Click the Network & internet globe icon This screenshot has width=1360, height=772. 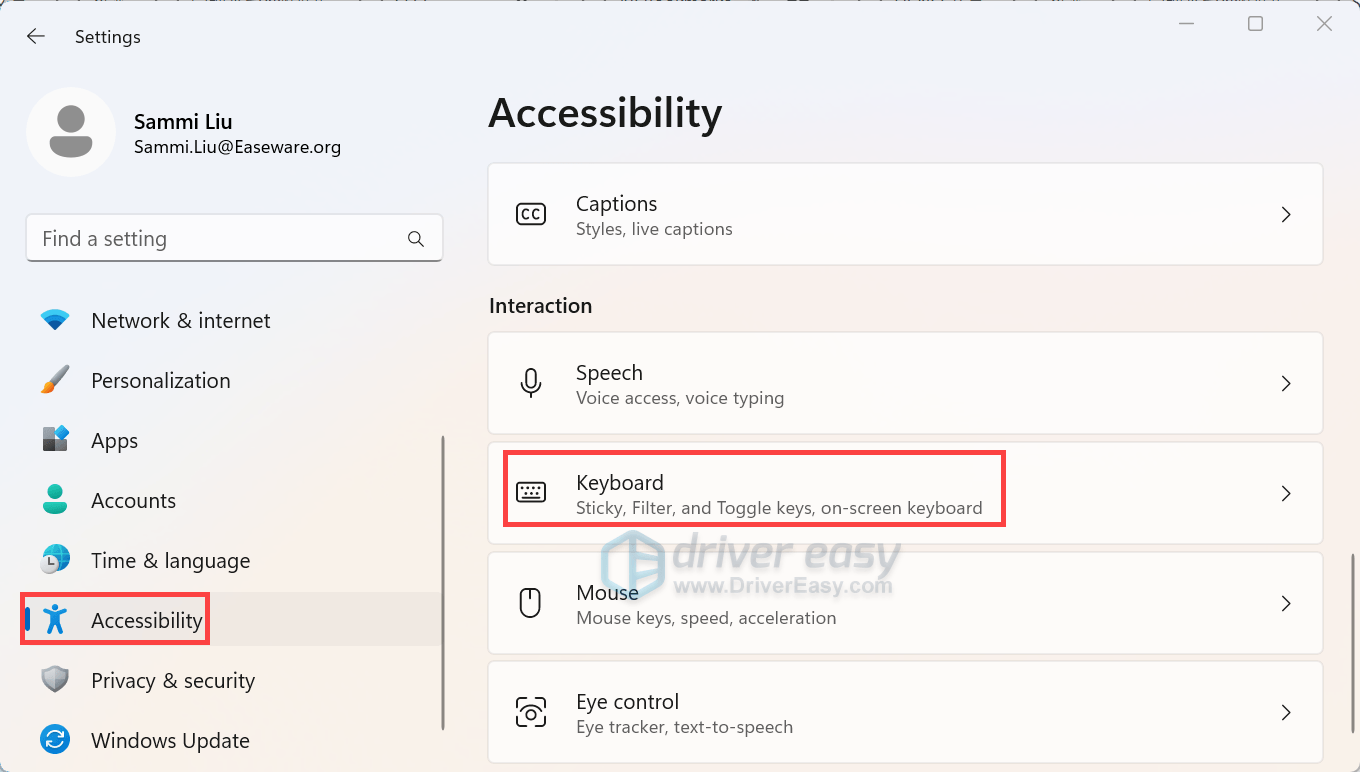pyautogui.click(x=55, y=320)
